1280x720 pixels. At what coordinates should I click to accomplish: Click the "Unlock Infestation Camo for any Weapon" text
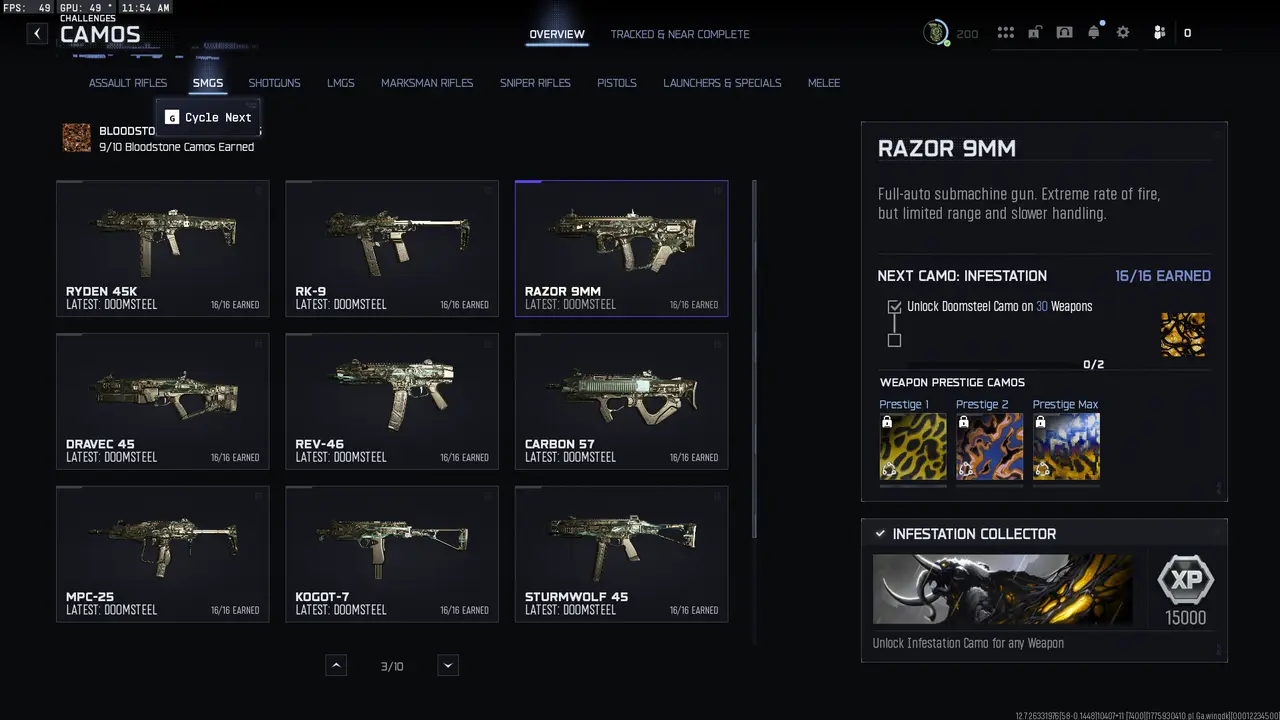(x=968, y=643)
